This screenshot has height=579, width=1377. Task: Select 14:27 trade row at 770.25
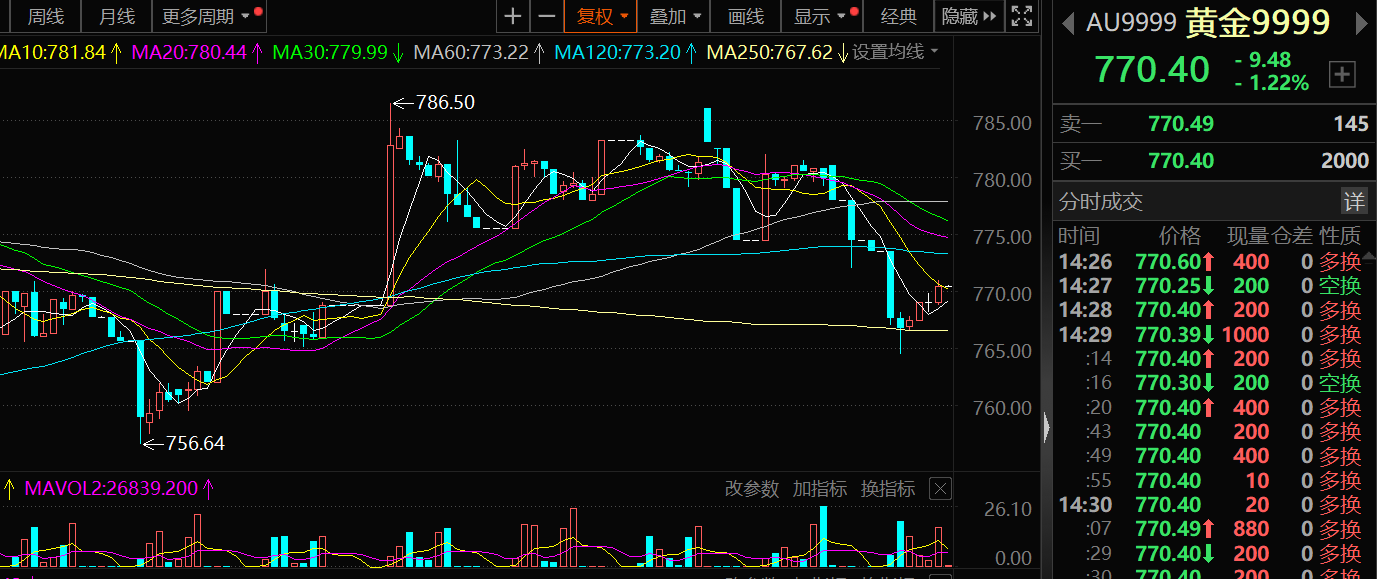click(1210, 286)
